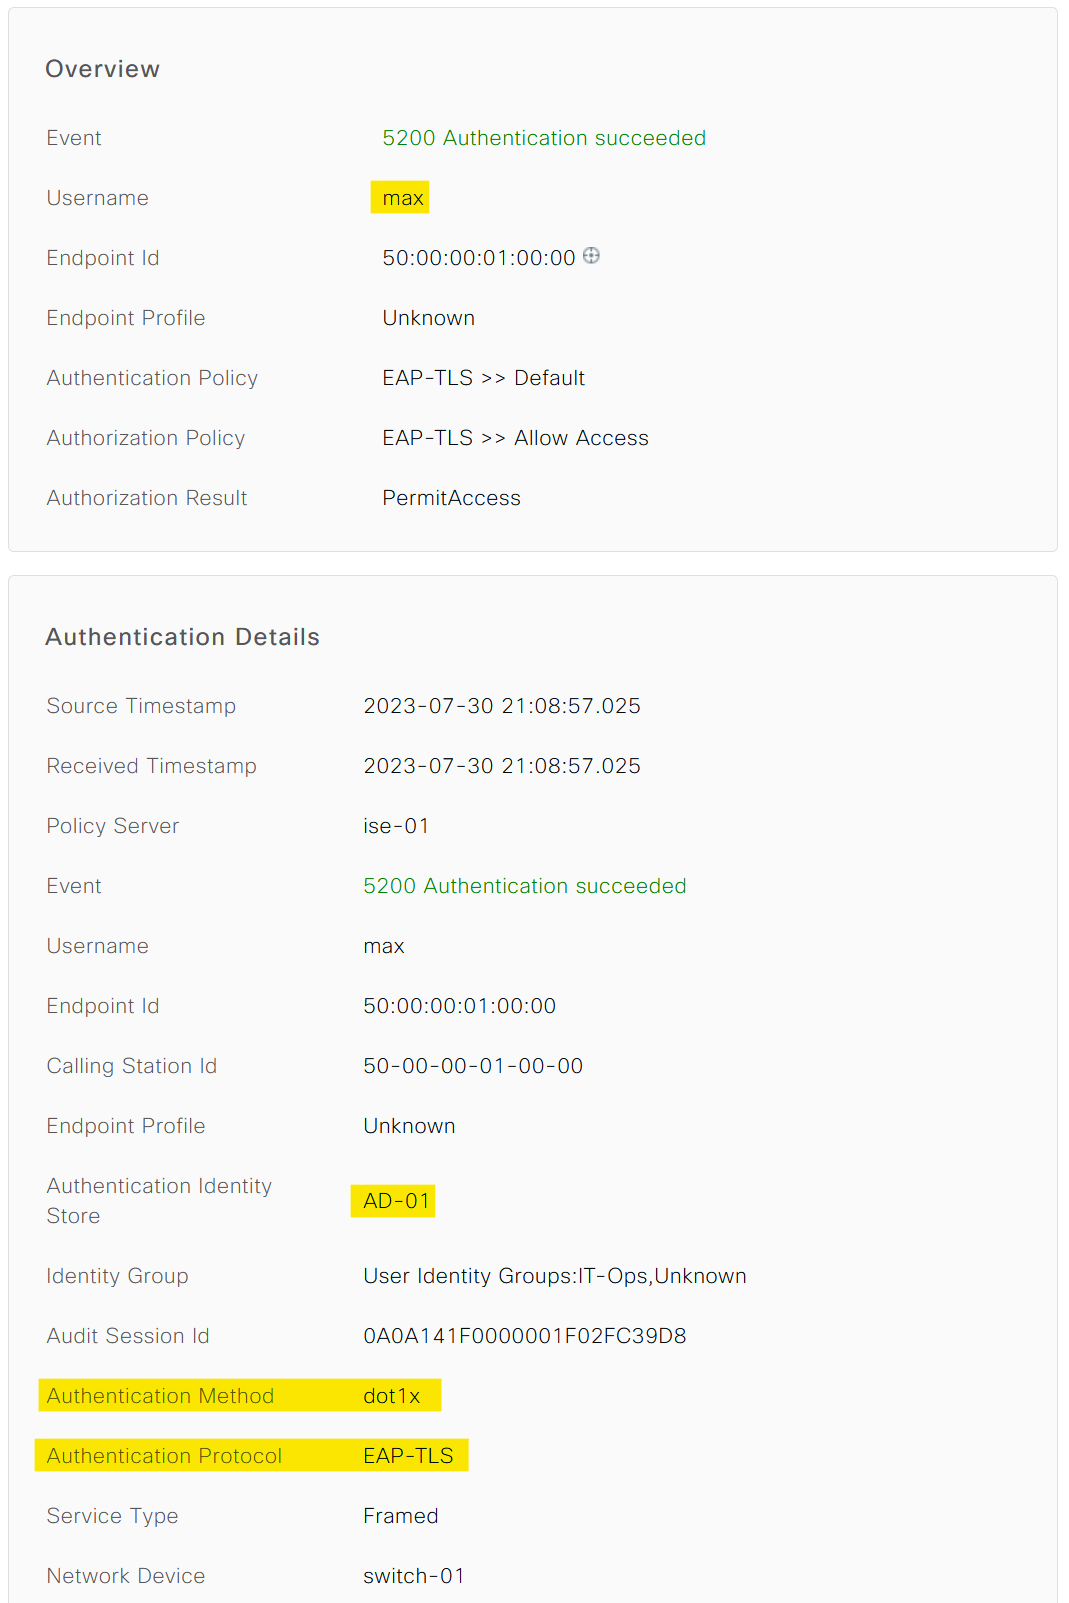Viewport: 1069px width, 1603px height.
Task: Click the endpoint lookup crosshair icon
Action: coord(592,257)
